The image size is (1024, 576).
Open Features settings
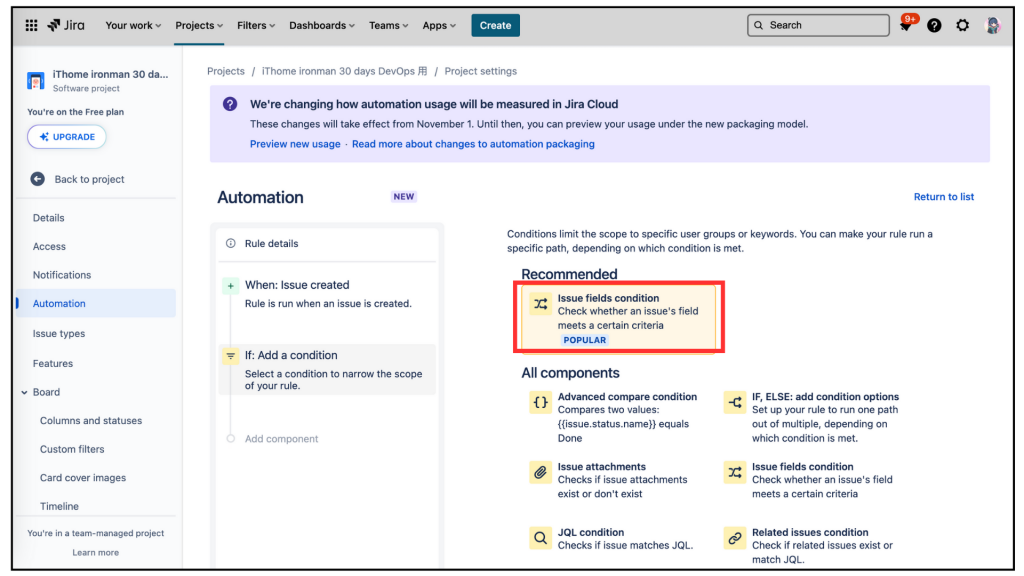tap(96, 364)
